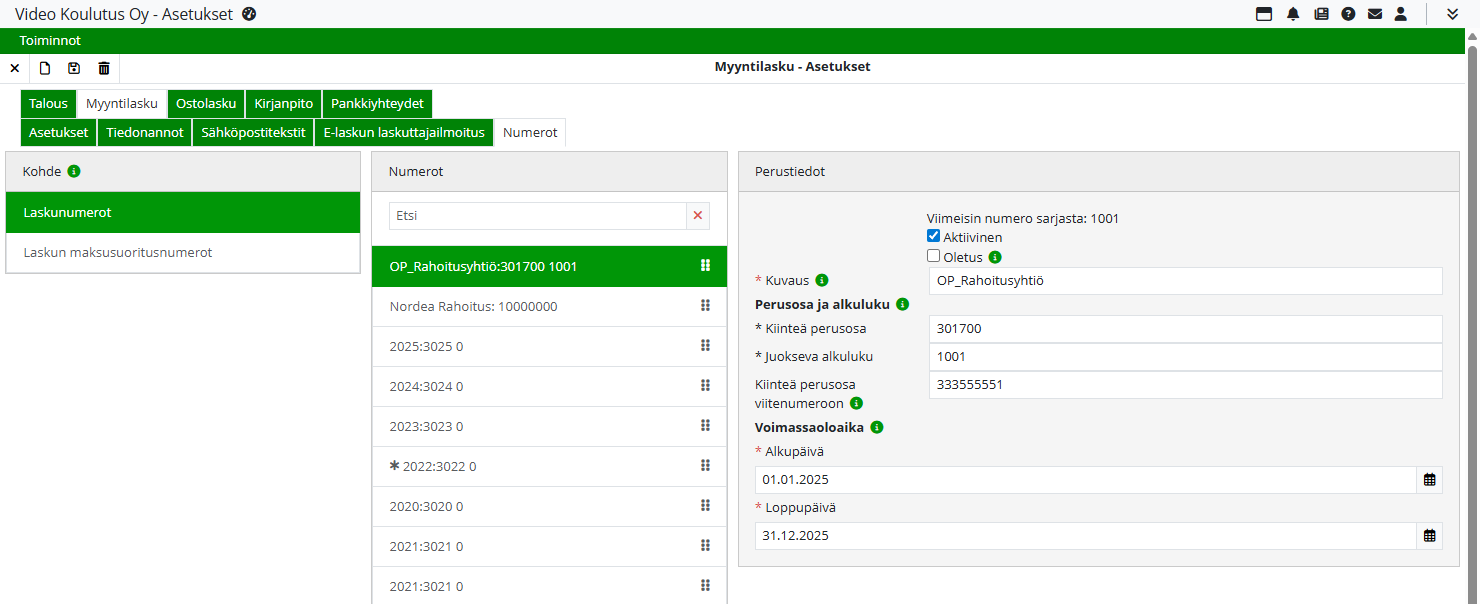Uncheck the Aktiivinen checkbox
The width and height of the screenshot is (1480, 604).
(x=934, y=237)
